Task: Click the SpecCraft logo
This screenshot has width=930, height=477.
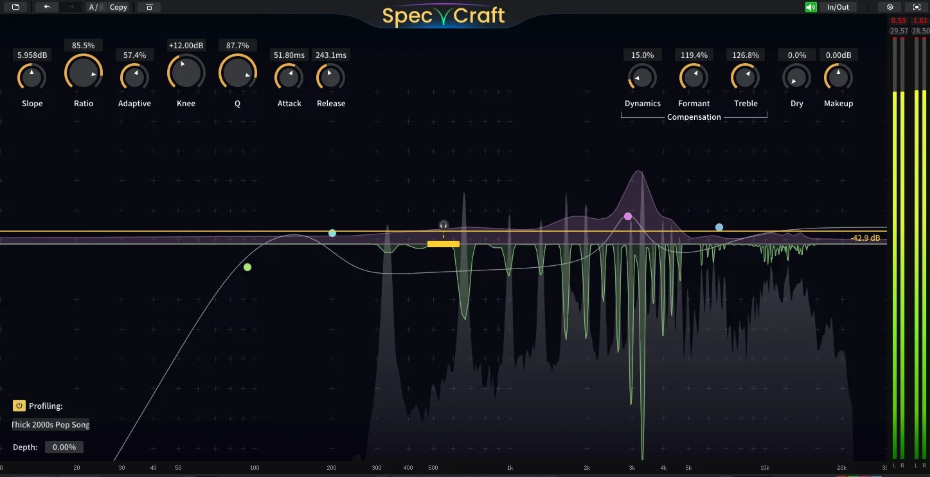Action: (443, 15)
